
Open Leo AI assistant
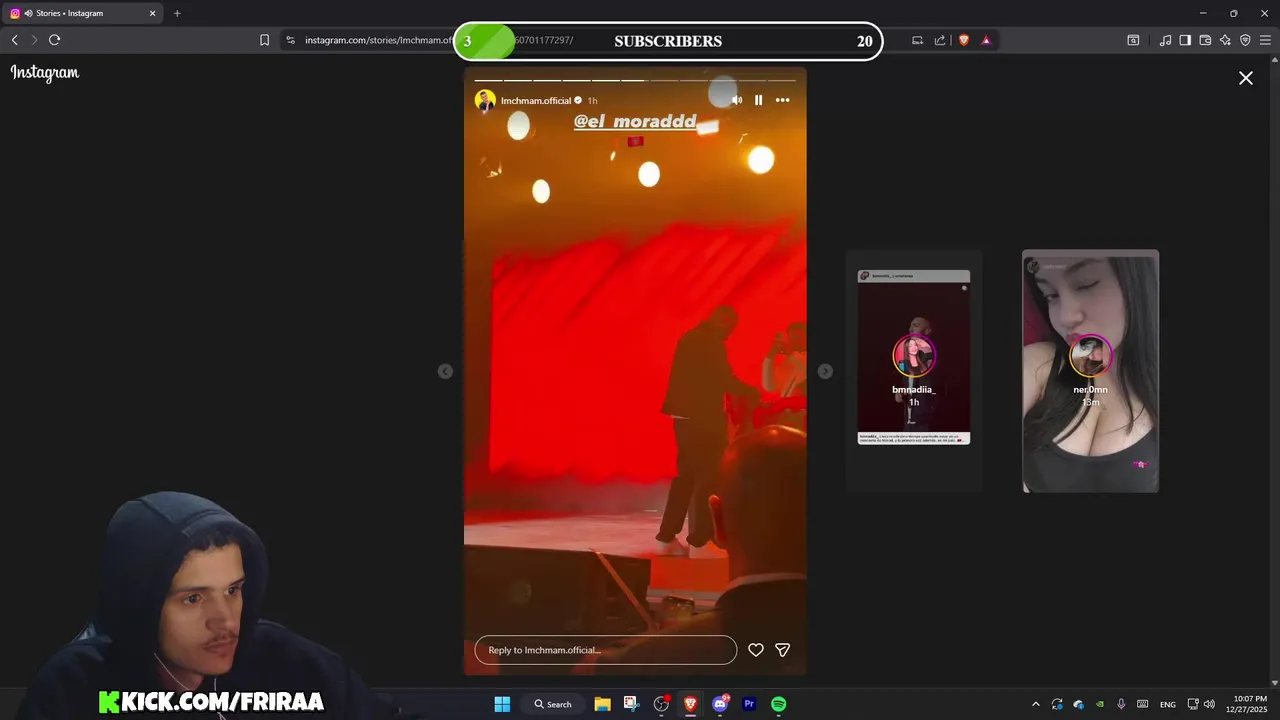(x=1225, y=40)
